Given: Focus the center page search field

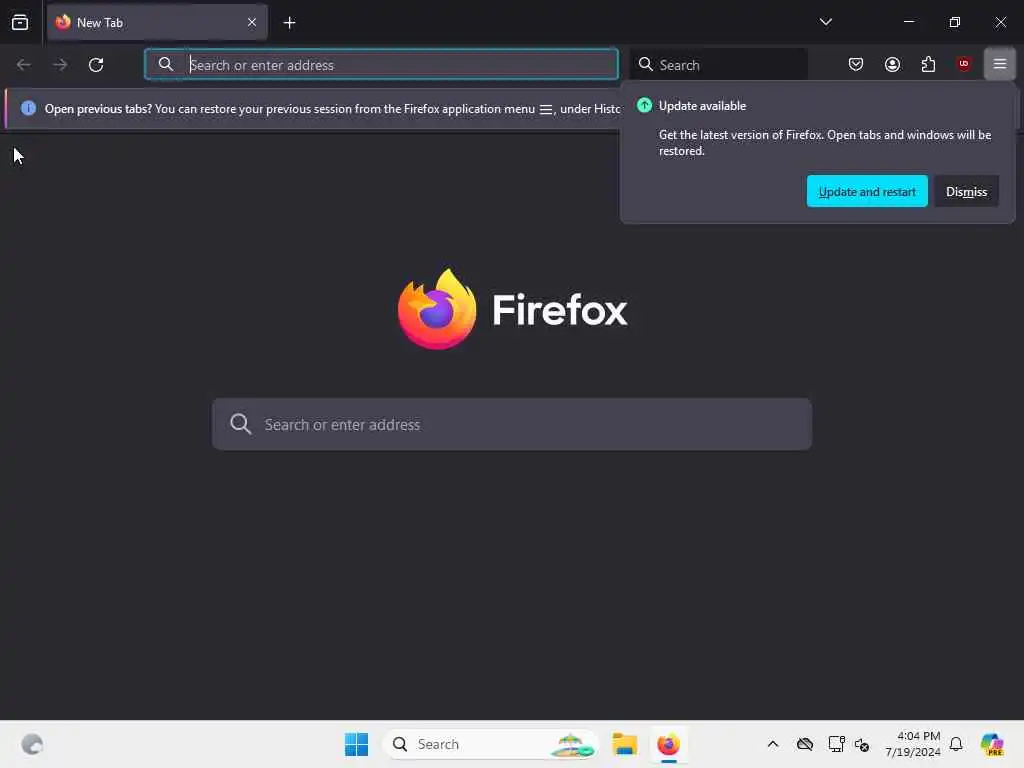Looking at the screenshot, I should pyautogui.click(x=512, y=424).
